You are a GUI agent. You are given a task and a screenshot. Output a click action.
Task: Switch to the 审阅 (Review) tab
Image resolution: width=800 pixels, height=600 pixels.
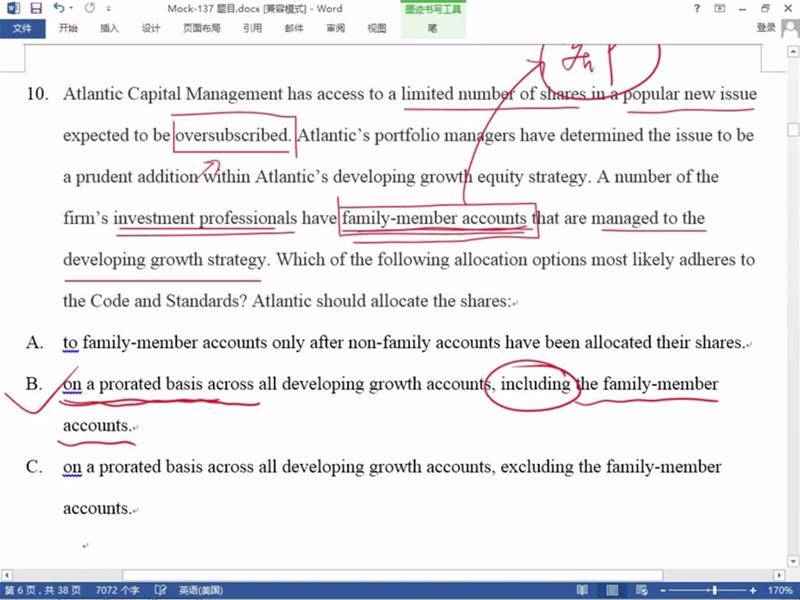(335, 28)
